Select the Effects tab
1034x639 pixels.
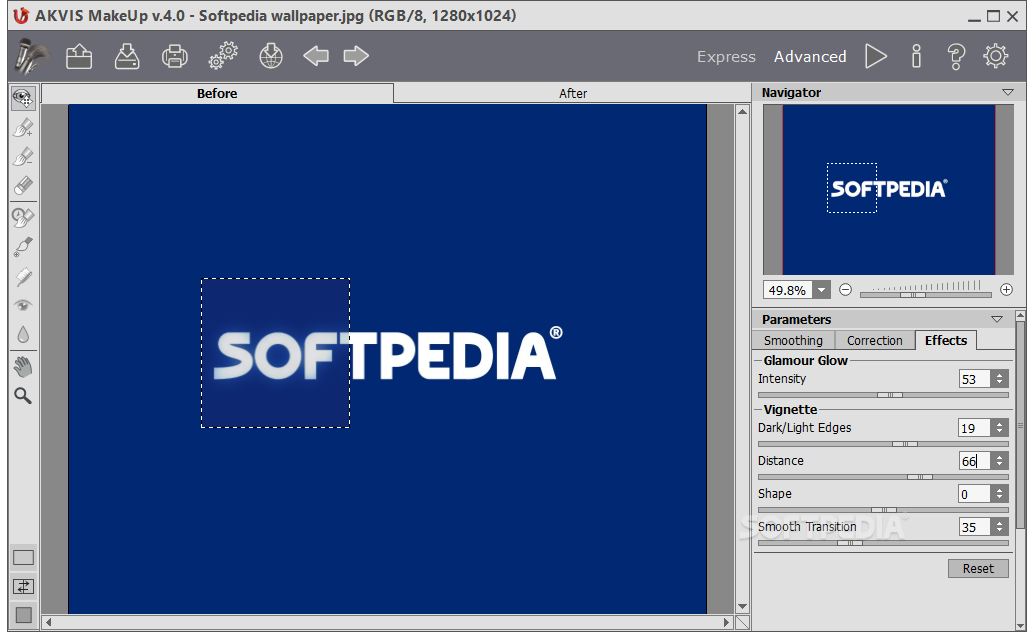(946, 340)
